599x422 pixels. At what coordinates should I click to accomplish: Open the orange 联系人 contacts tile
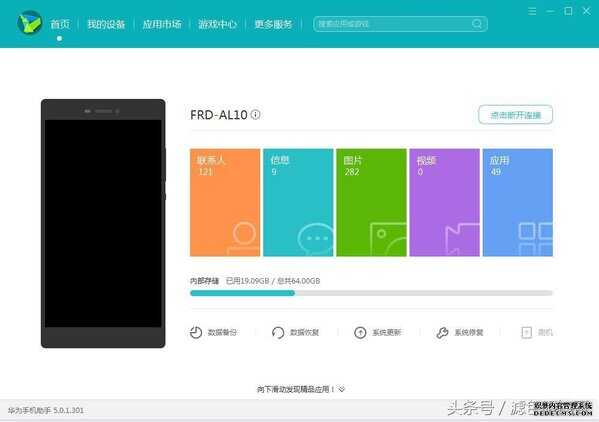click(225, 202)
